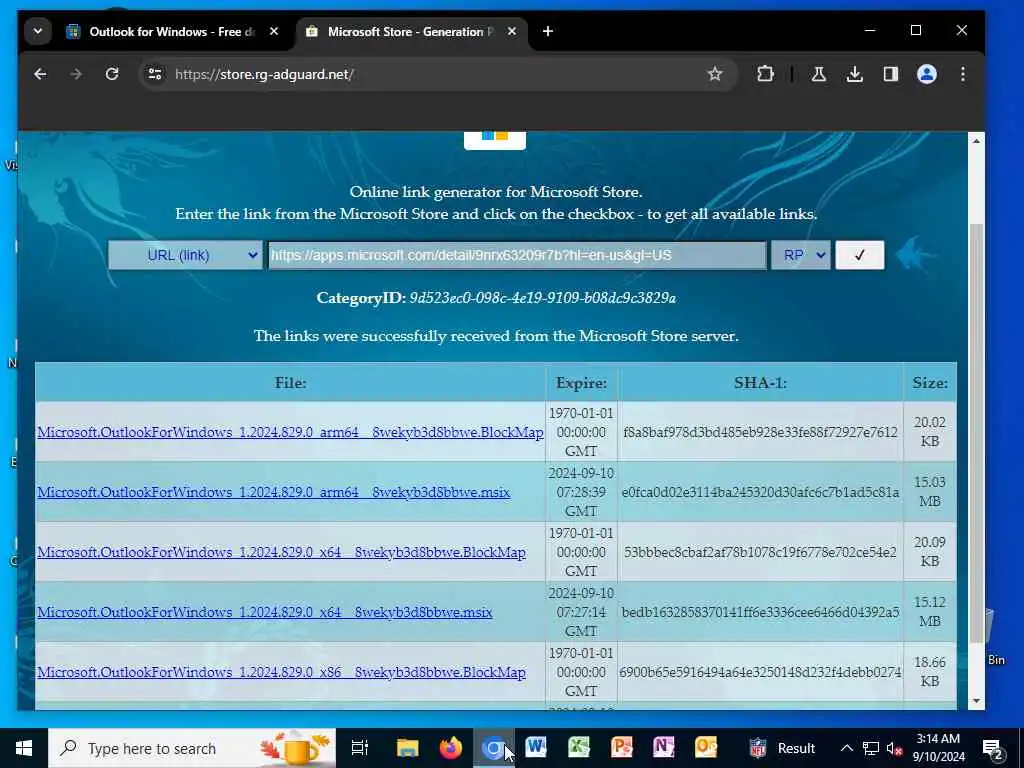Show hidden system tray icons

[x=846, y=748]
